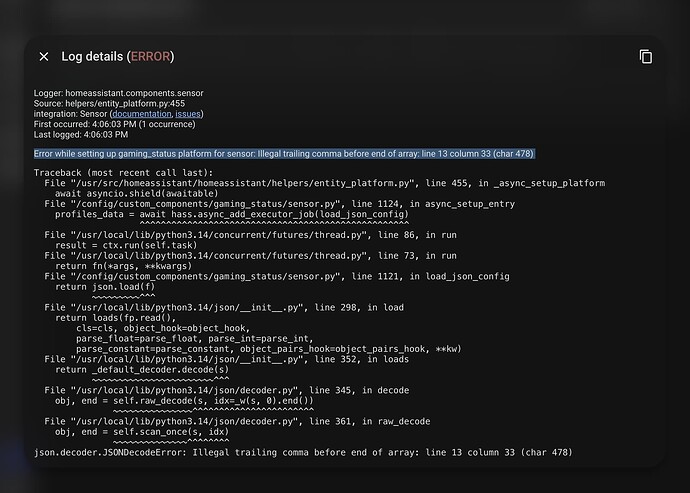Screen dimensions: 690x493
Task: Click 'return loads(fp.read(),' line
Action: pos(115,318)
